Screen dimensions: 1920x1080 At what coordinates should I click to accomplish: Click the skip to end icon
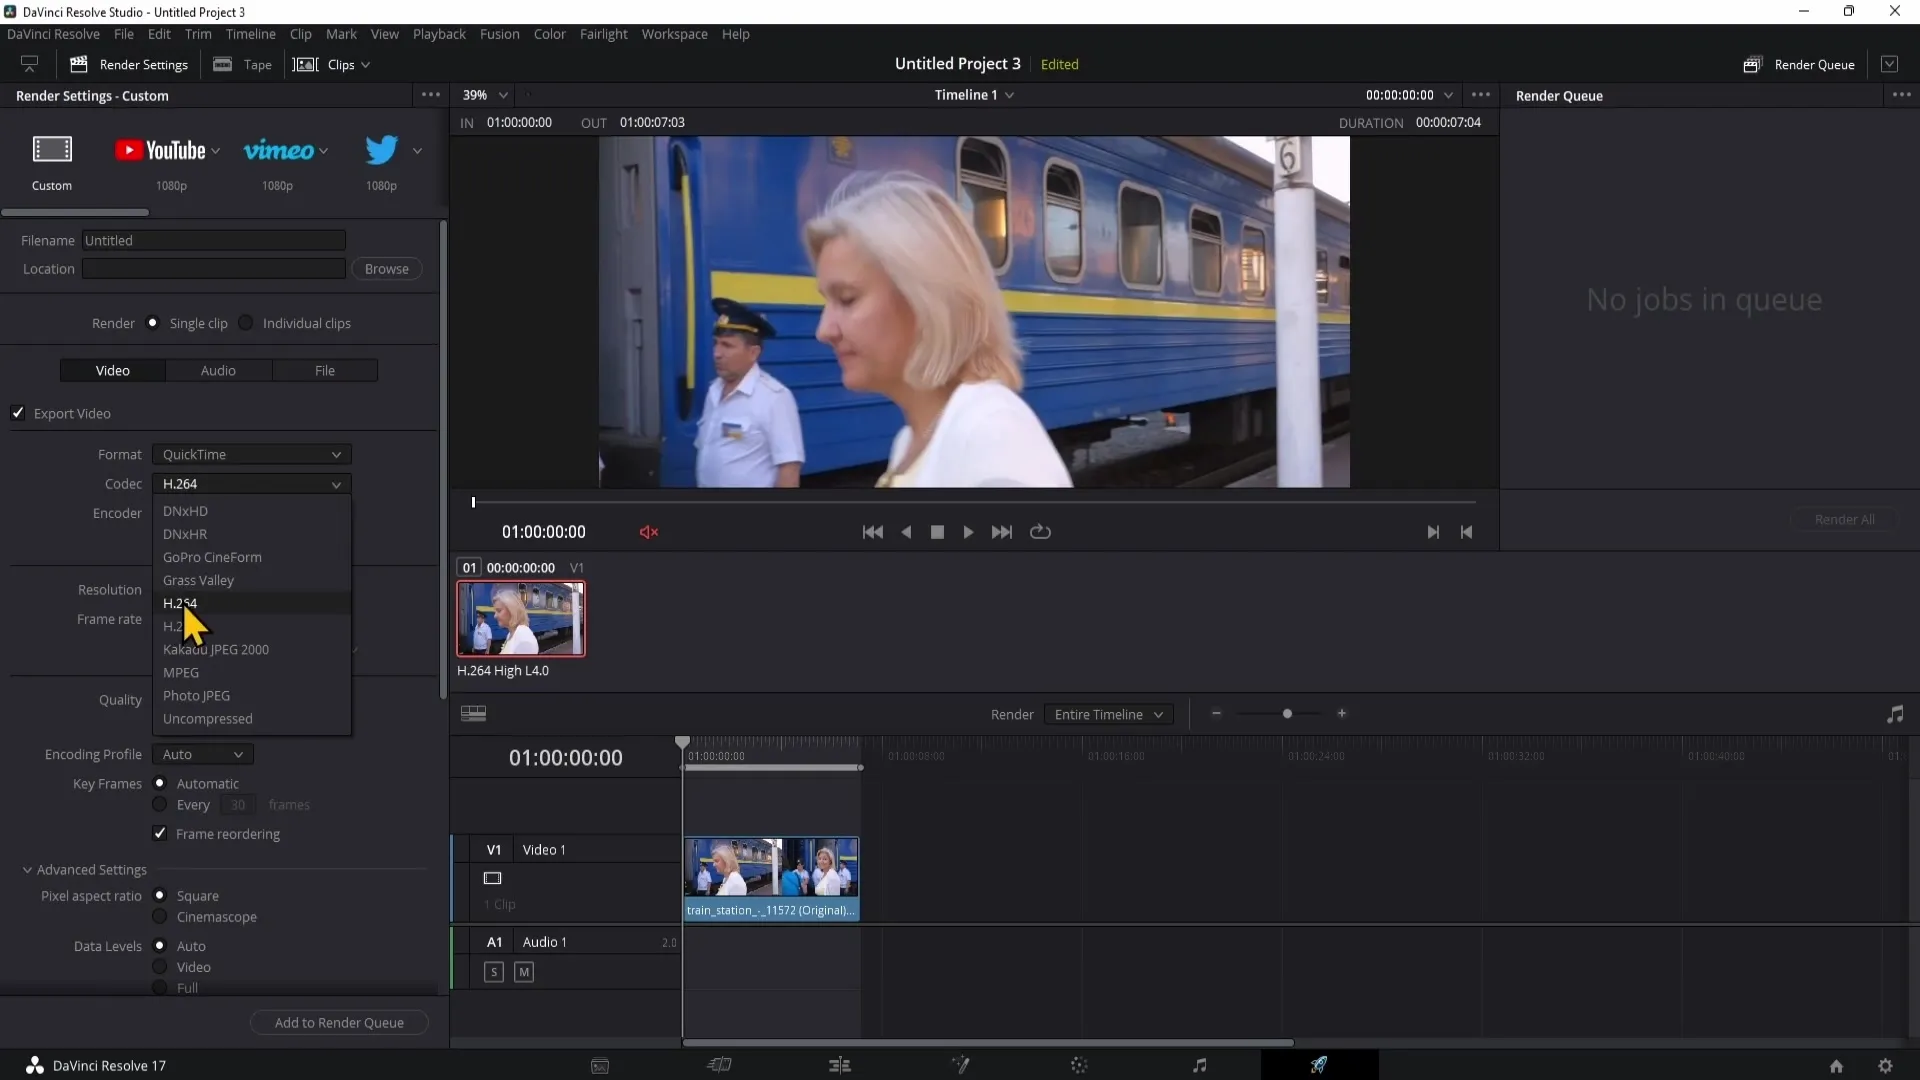pyautogui.click(x=1002, y=531)
